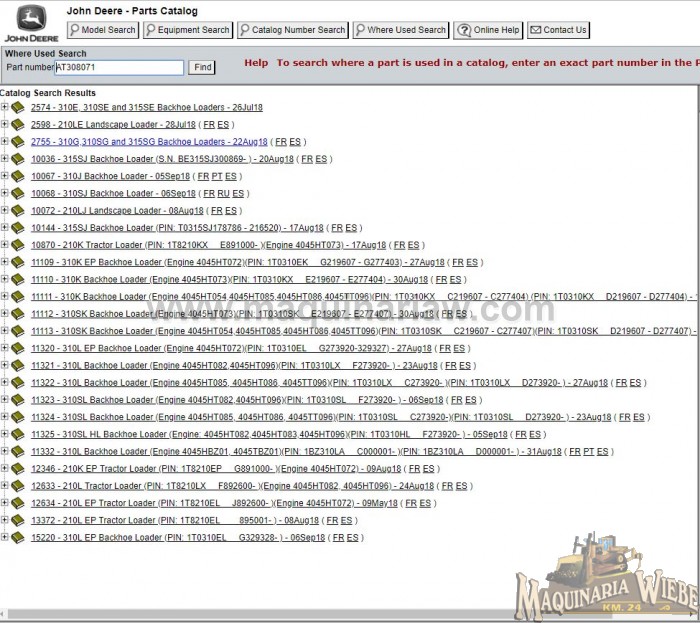Open the Model Search tab
Viewport: 700px width, 623px height.
click(103, 30)
